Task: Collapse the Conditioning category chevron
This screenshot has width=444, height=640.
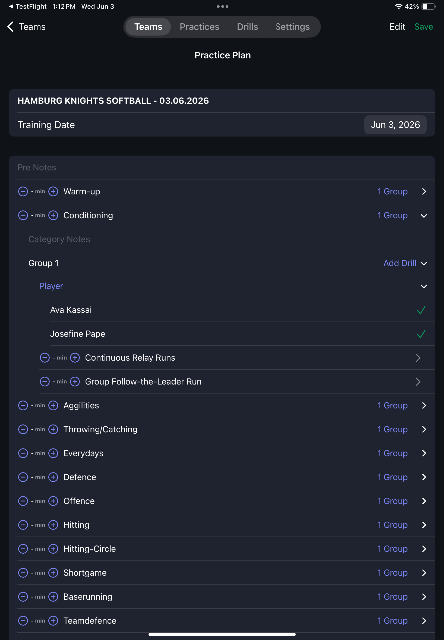Action: pos(424,216)
